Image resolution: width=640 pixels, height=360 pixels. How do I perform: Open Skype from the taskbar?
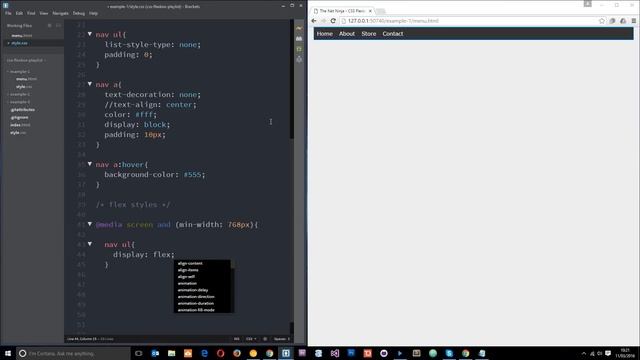[449, 353]
